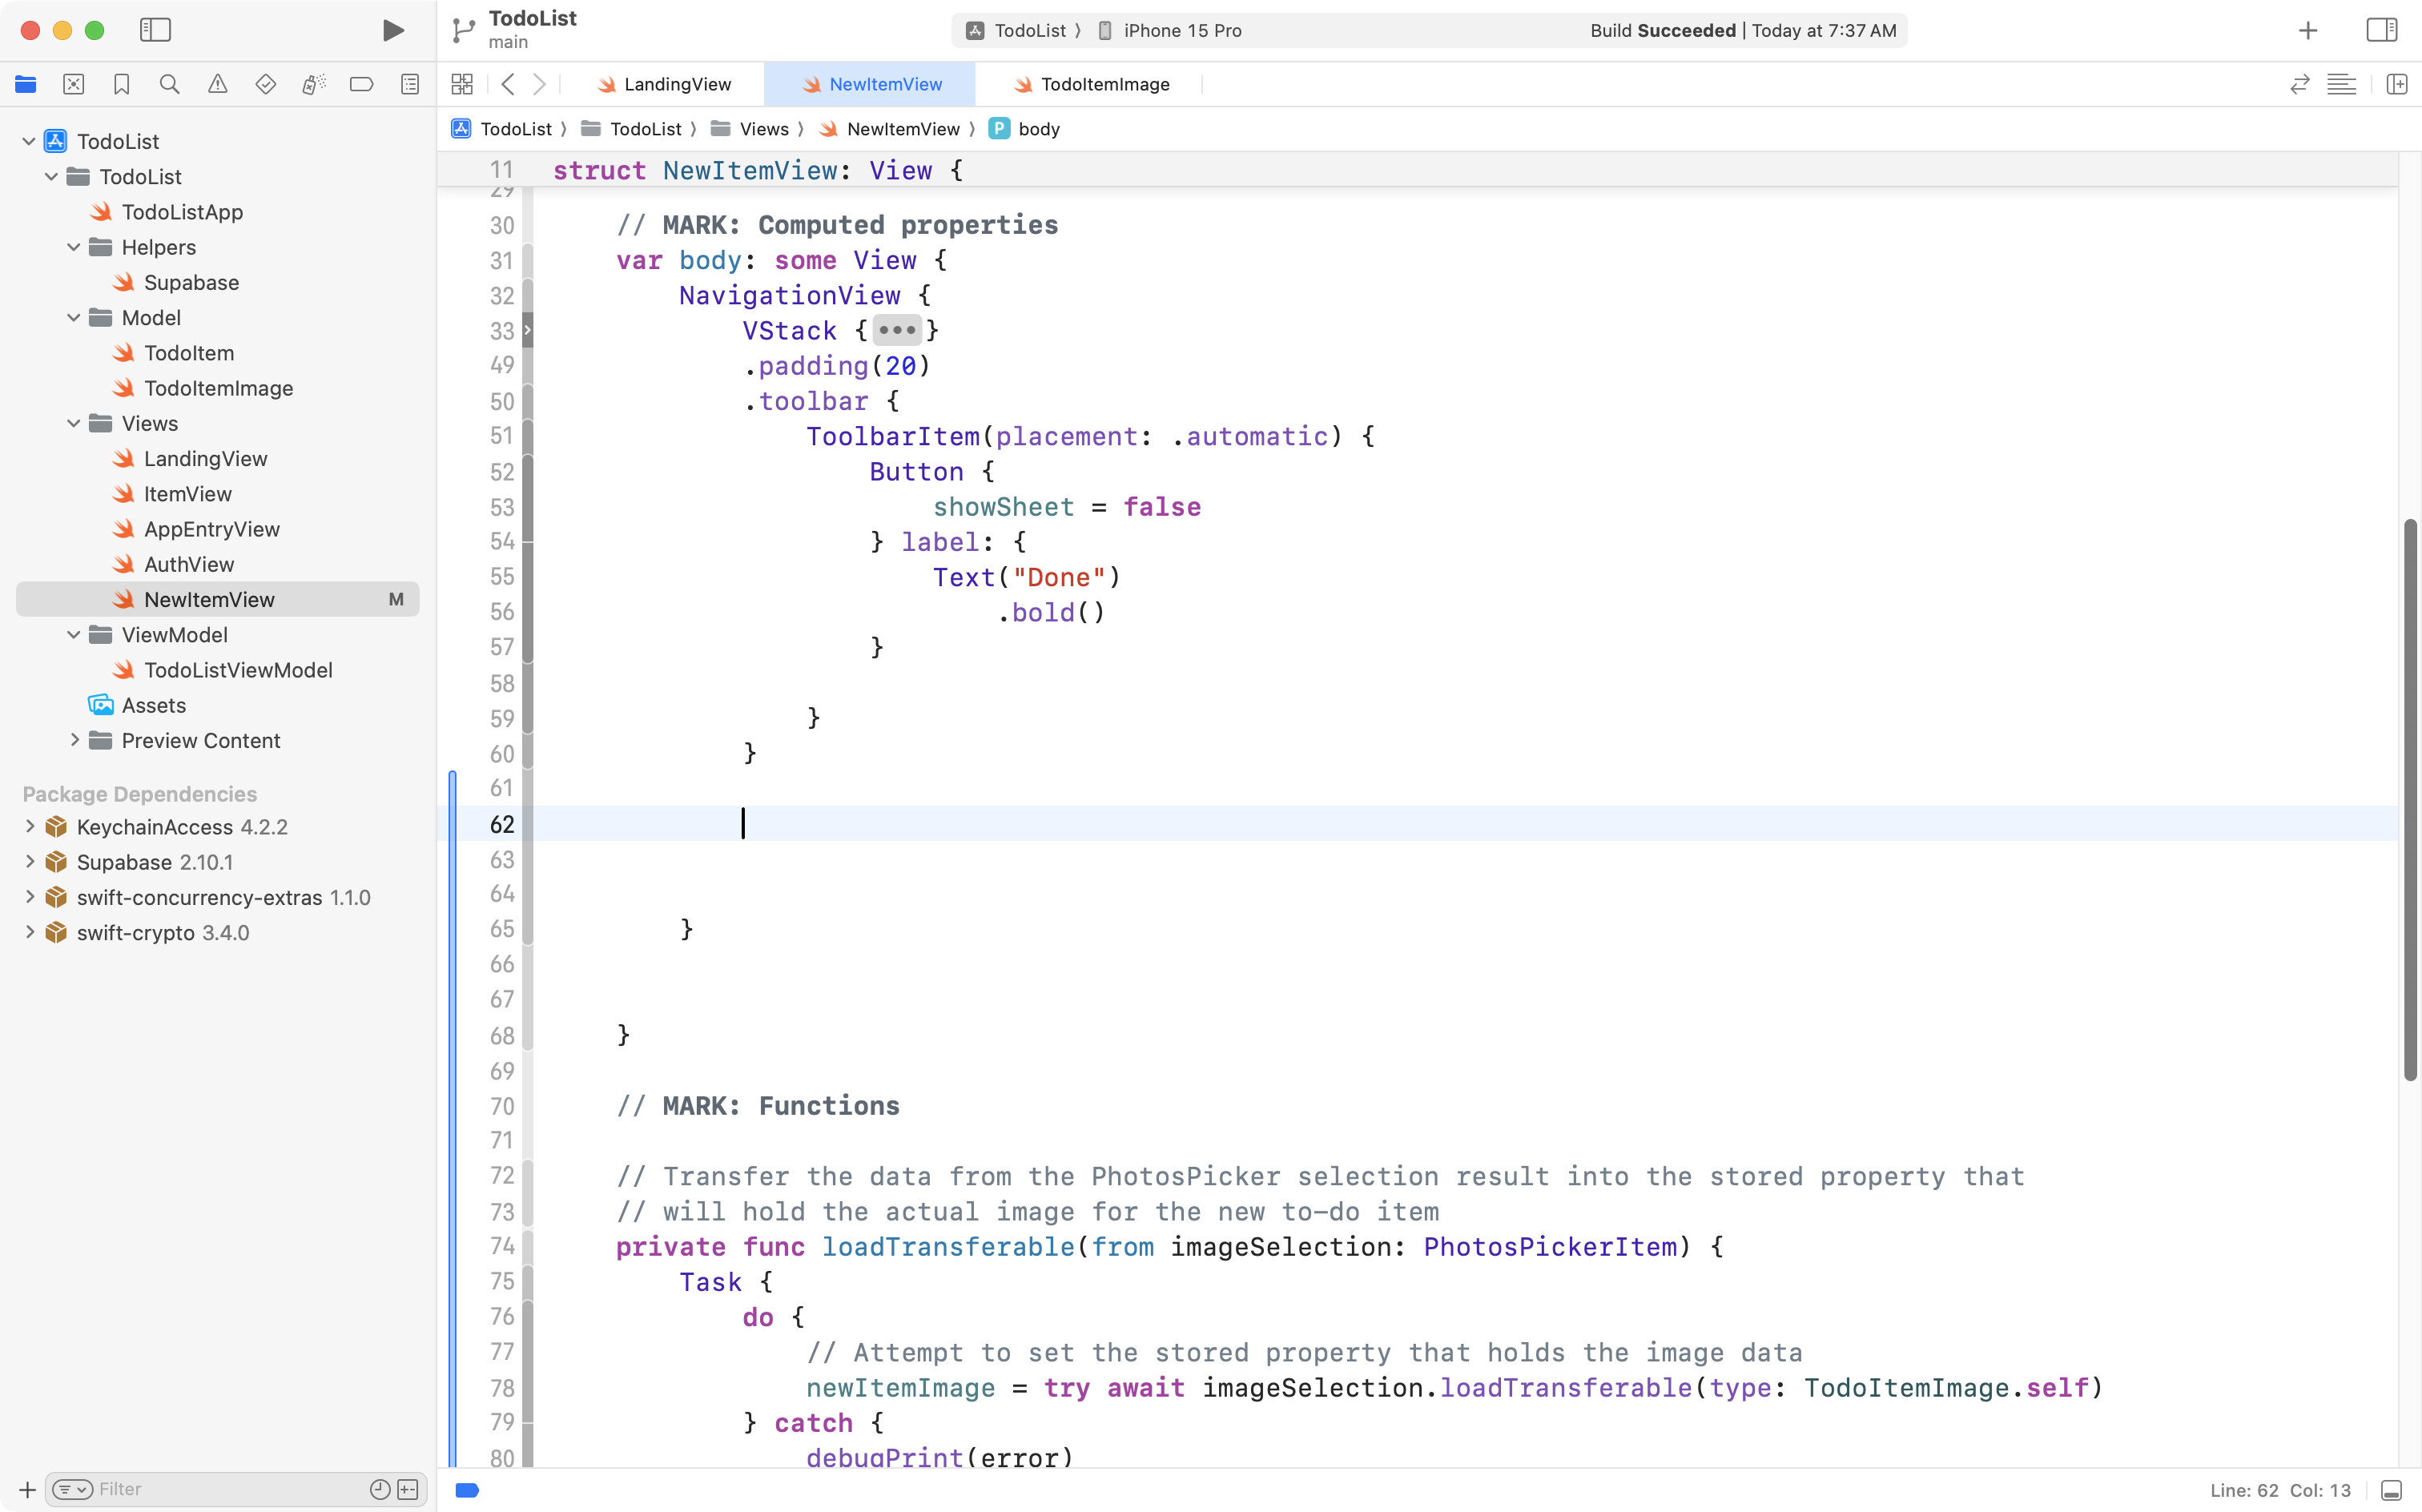The height and width of the screenshot is (1512, 2422).
Task: Open the Issue navigator warning triangle
Action: coord(218,84)
